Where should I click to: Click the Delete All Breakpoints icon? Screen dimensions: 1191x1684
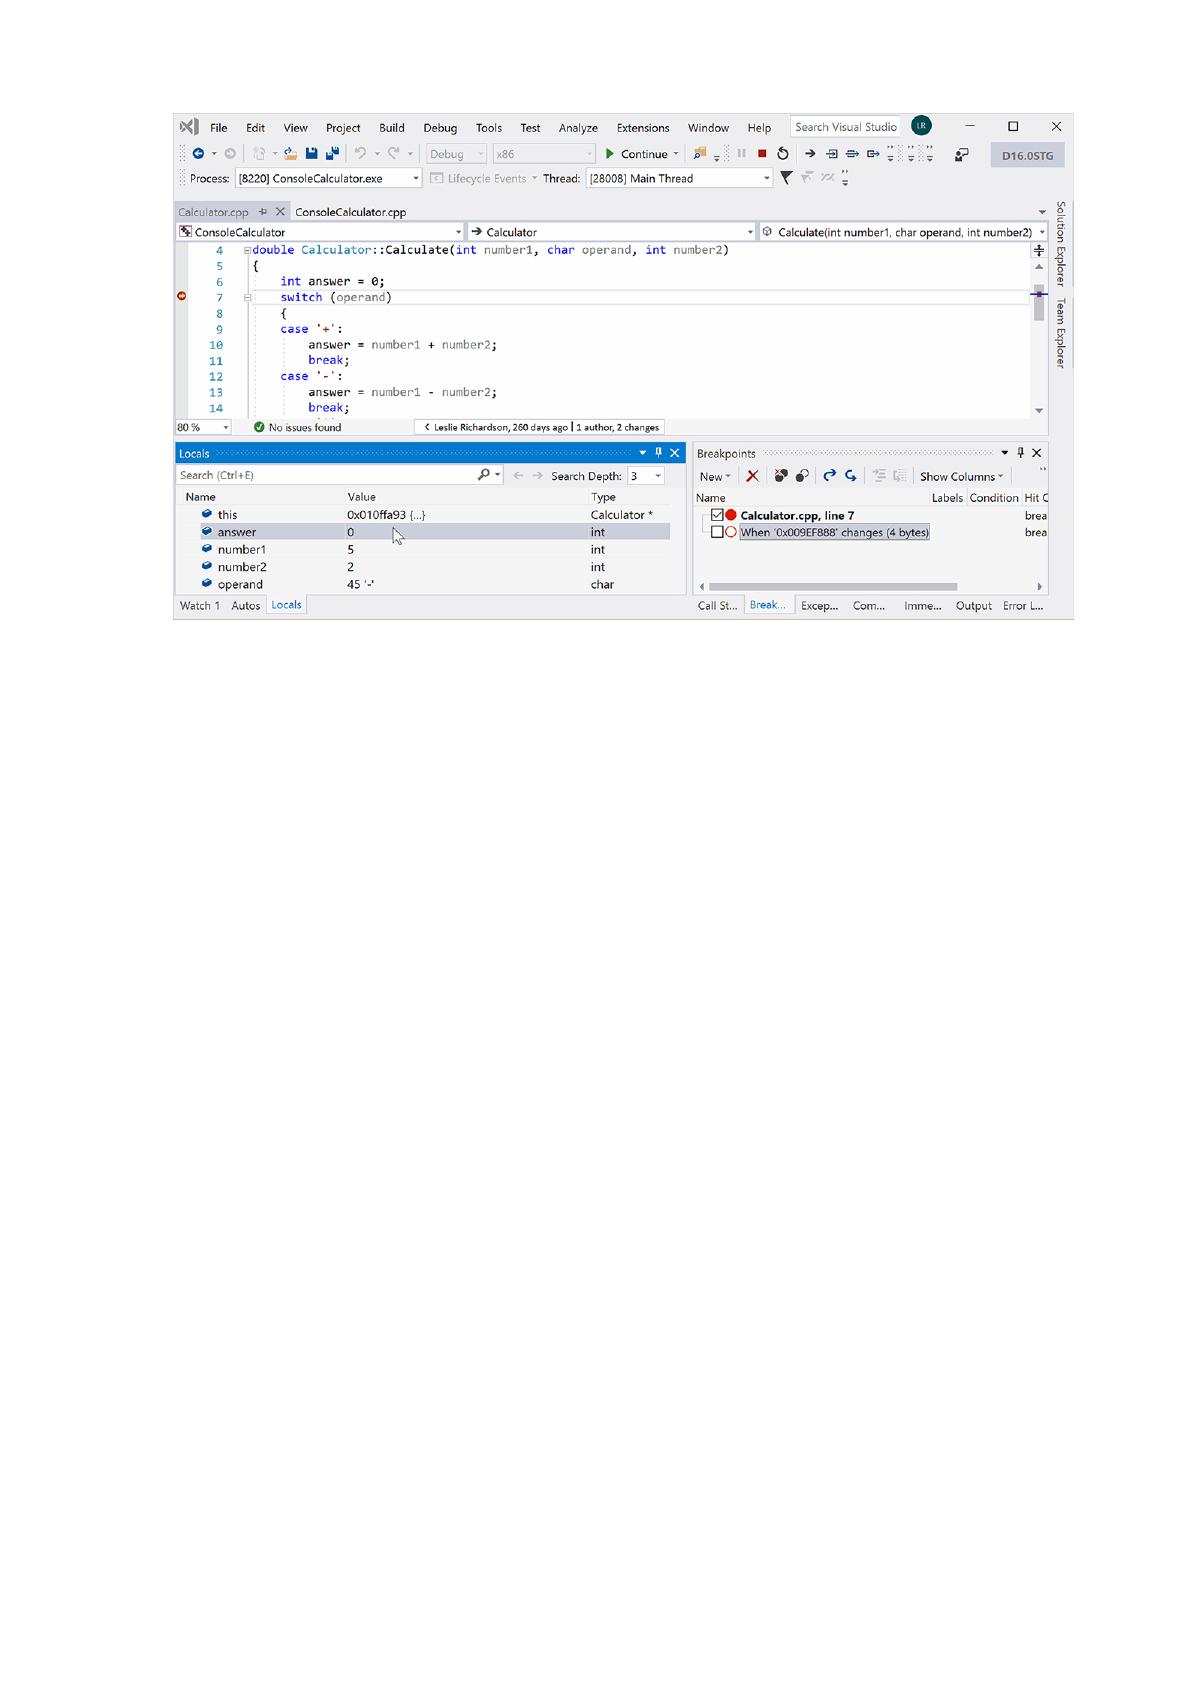[781, 477]
